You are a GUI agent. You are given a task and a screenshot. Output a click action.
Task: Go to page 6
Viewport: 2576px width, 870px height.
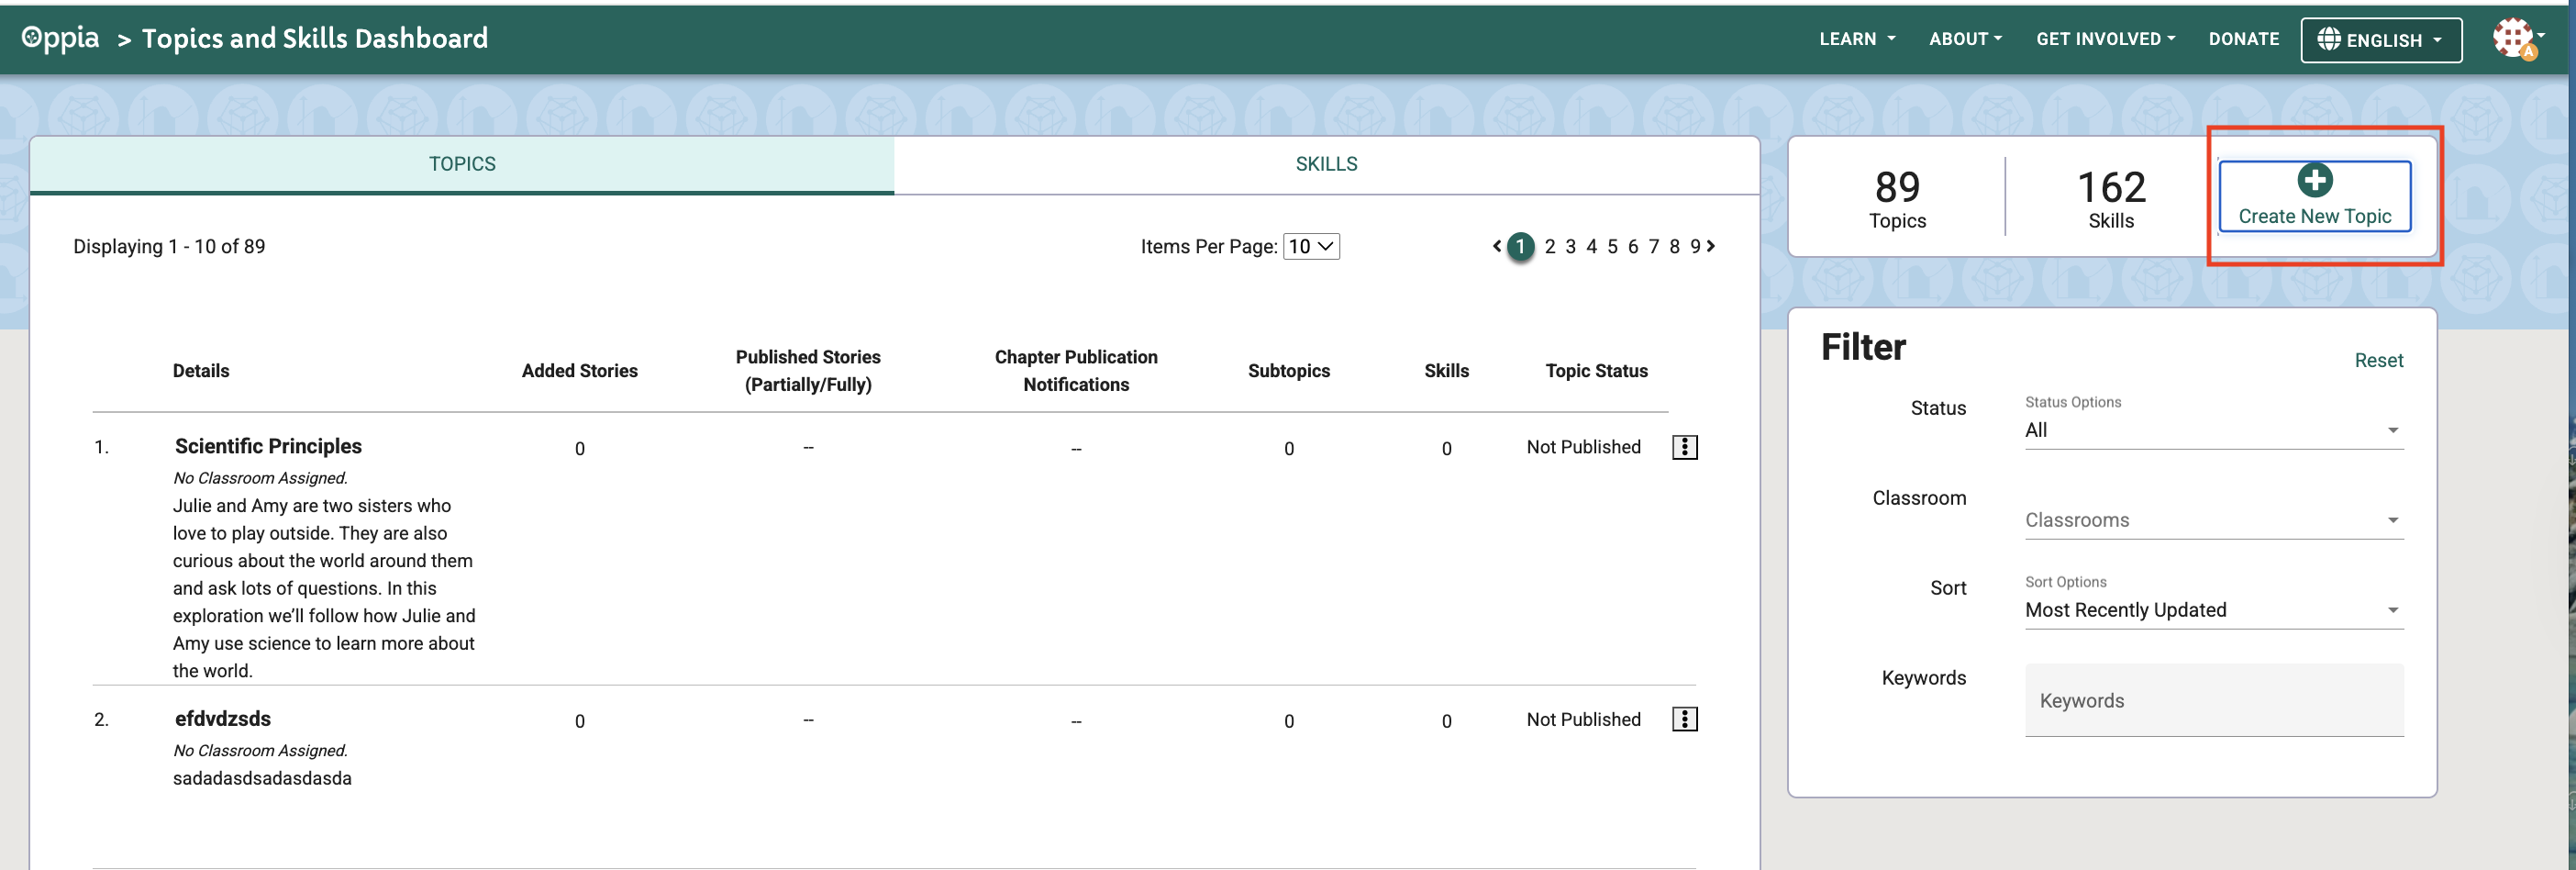1633,246
